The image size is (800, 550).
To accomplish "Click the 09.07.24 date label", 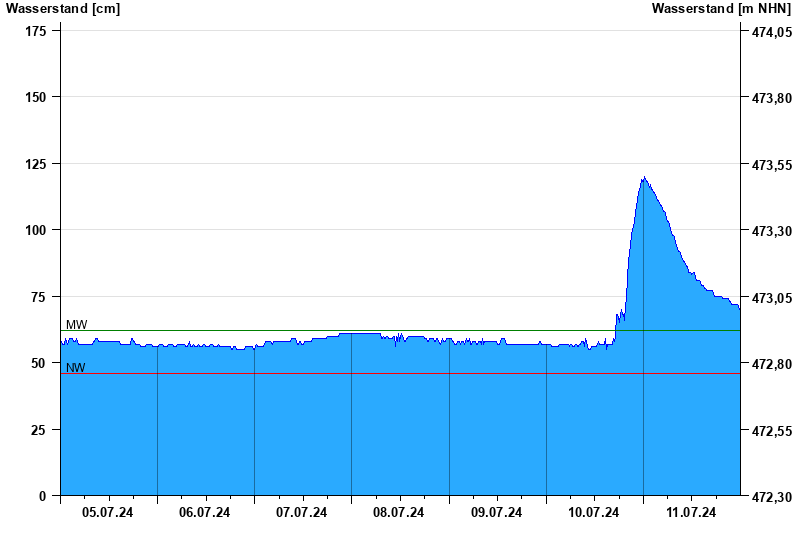I will click(x=496, y=512).
